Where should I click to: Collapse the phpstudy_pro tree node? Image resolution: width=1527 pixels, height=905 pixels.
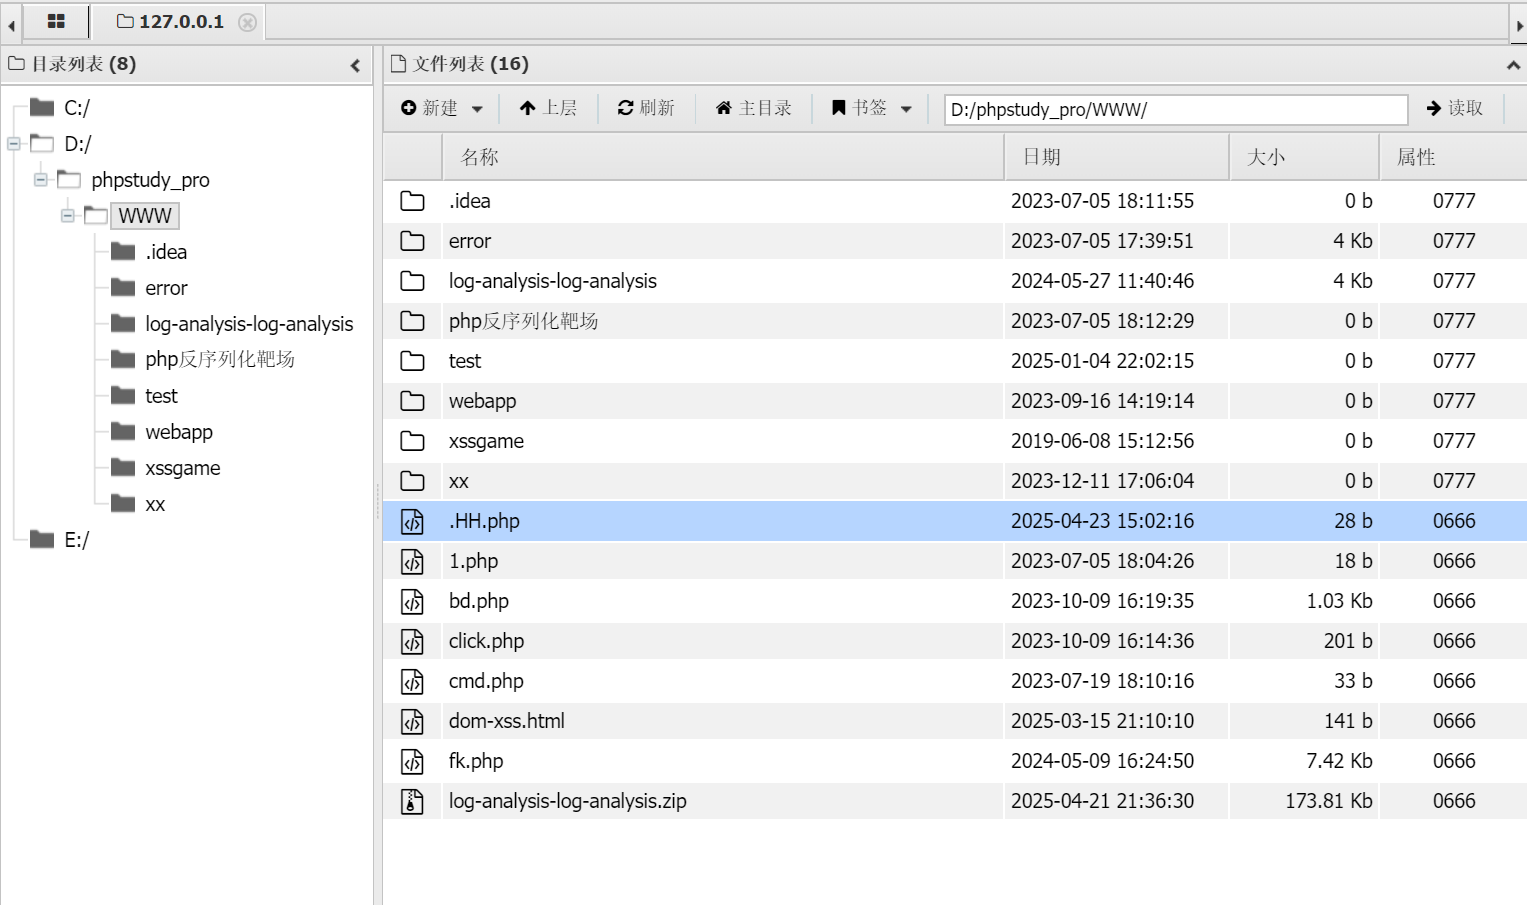click(41, 180)
